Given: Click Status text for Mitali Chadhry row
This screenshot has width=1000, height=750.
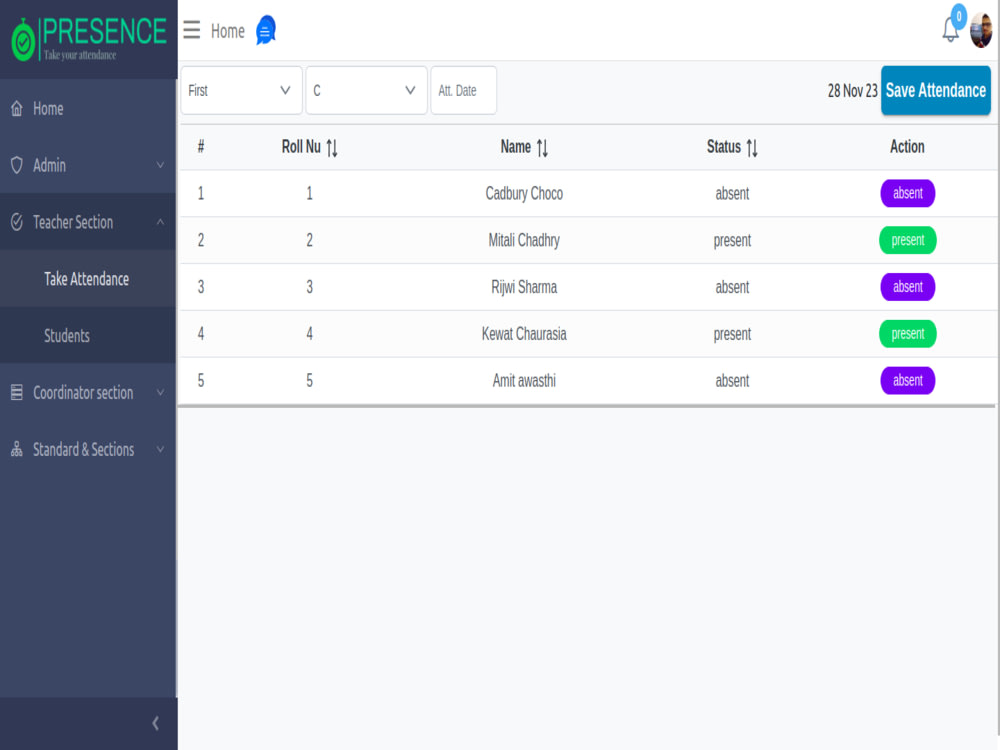Looking at the screenshot, I should coord(732,240).
